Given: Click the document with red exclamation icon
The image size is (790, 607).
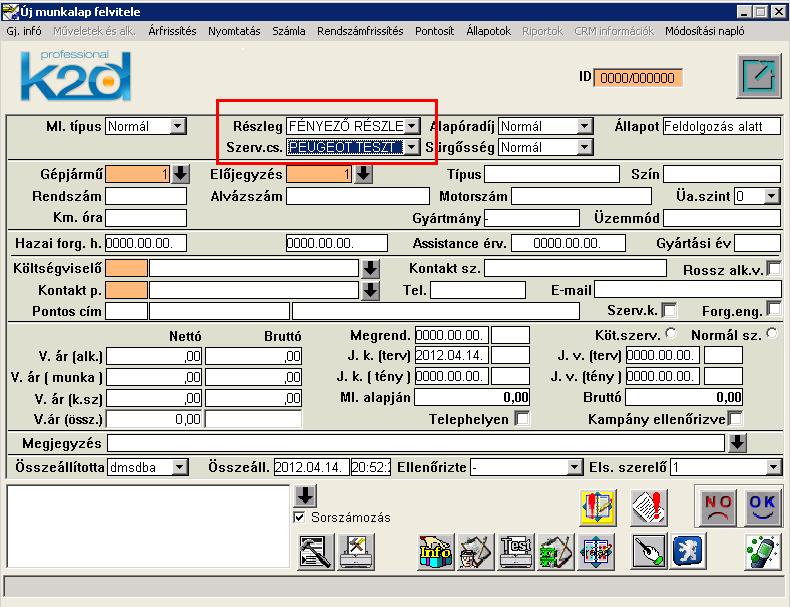Looking at the screenshot, I should 649,508.
